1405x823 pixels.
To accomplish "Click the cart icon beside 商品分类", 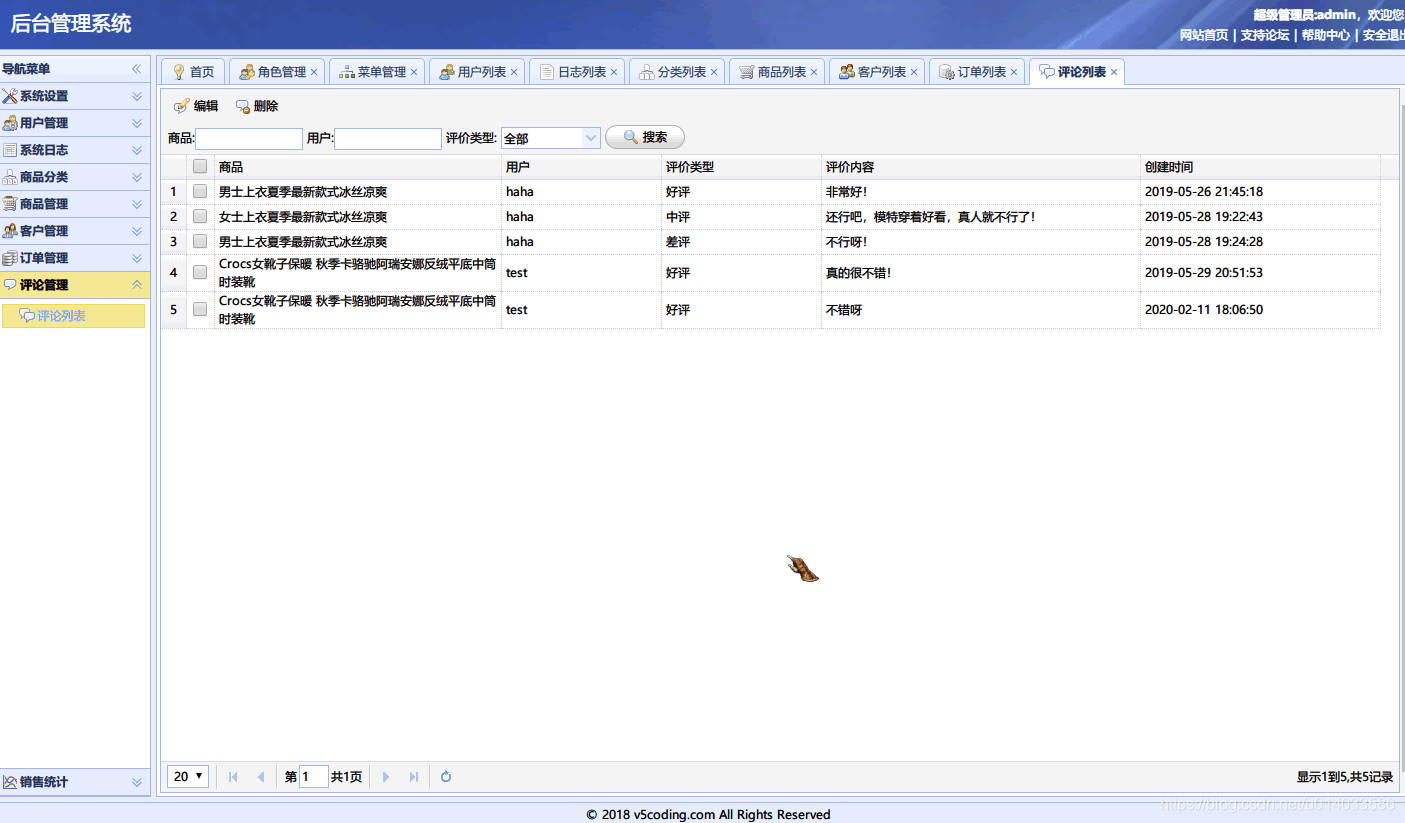I will point(10,177).
